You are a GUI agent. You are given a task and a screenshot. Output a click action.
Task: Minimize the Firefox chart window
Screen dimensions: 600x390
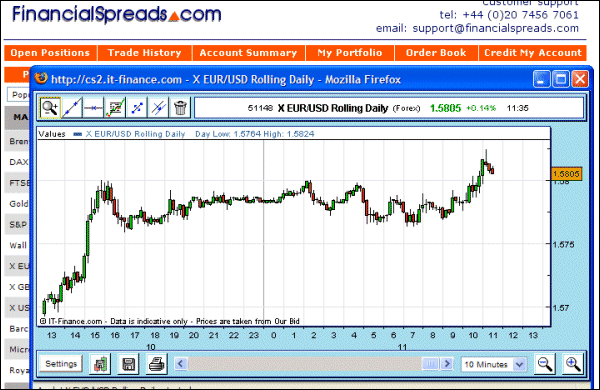[541, 79]
